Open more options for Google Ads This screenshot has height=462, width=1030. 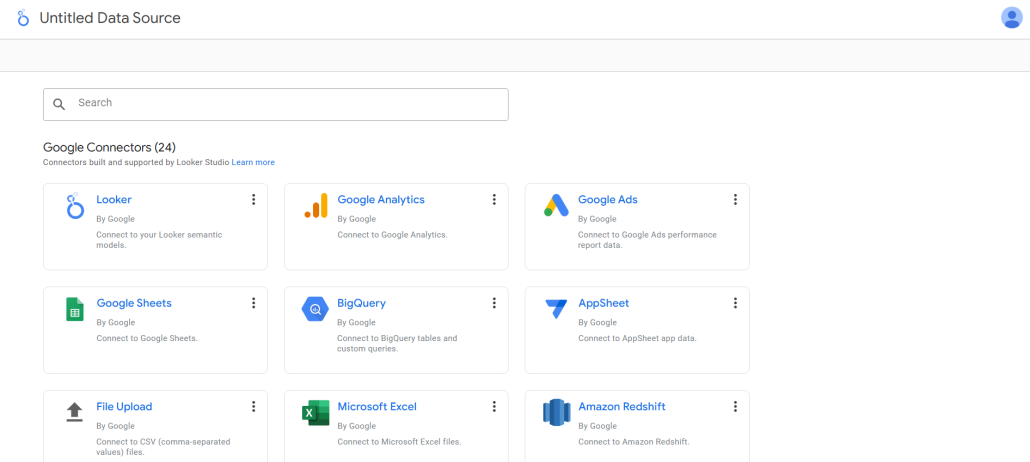(735, 200)
